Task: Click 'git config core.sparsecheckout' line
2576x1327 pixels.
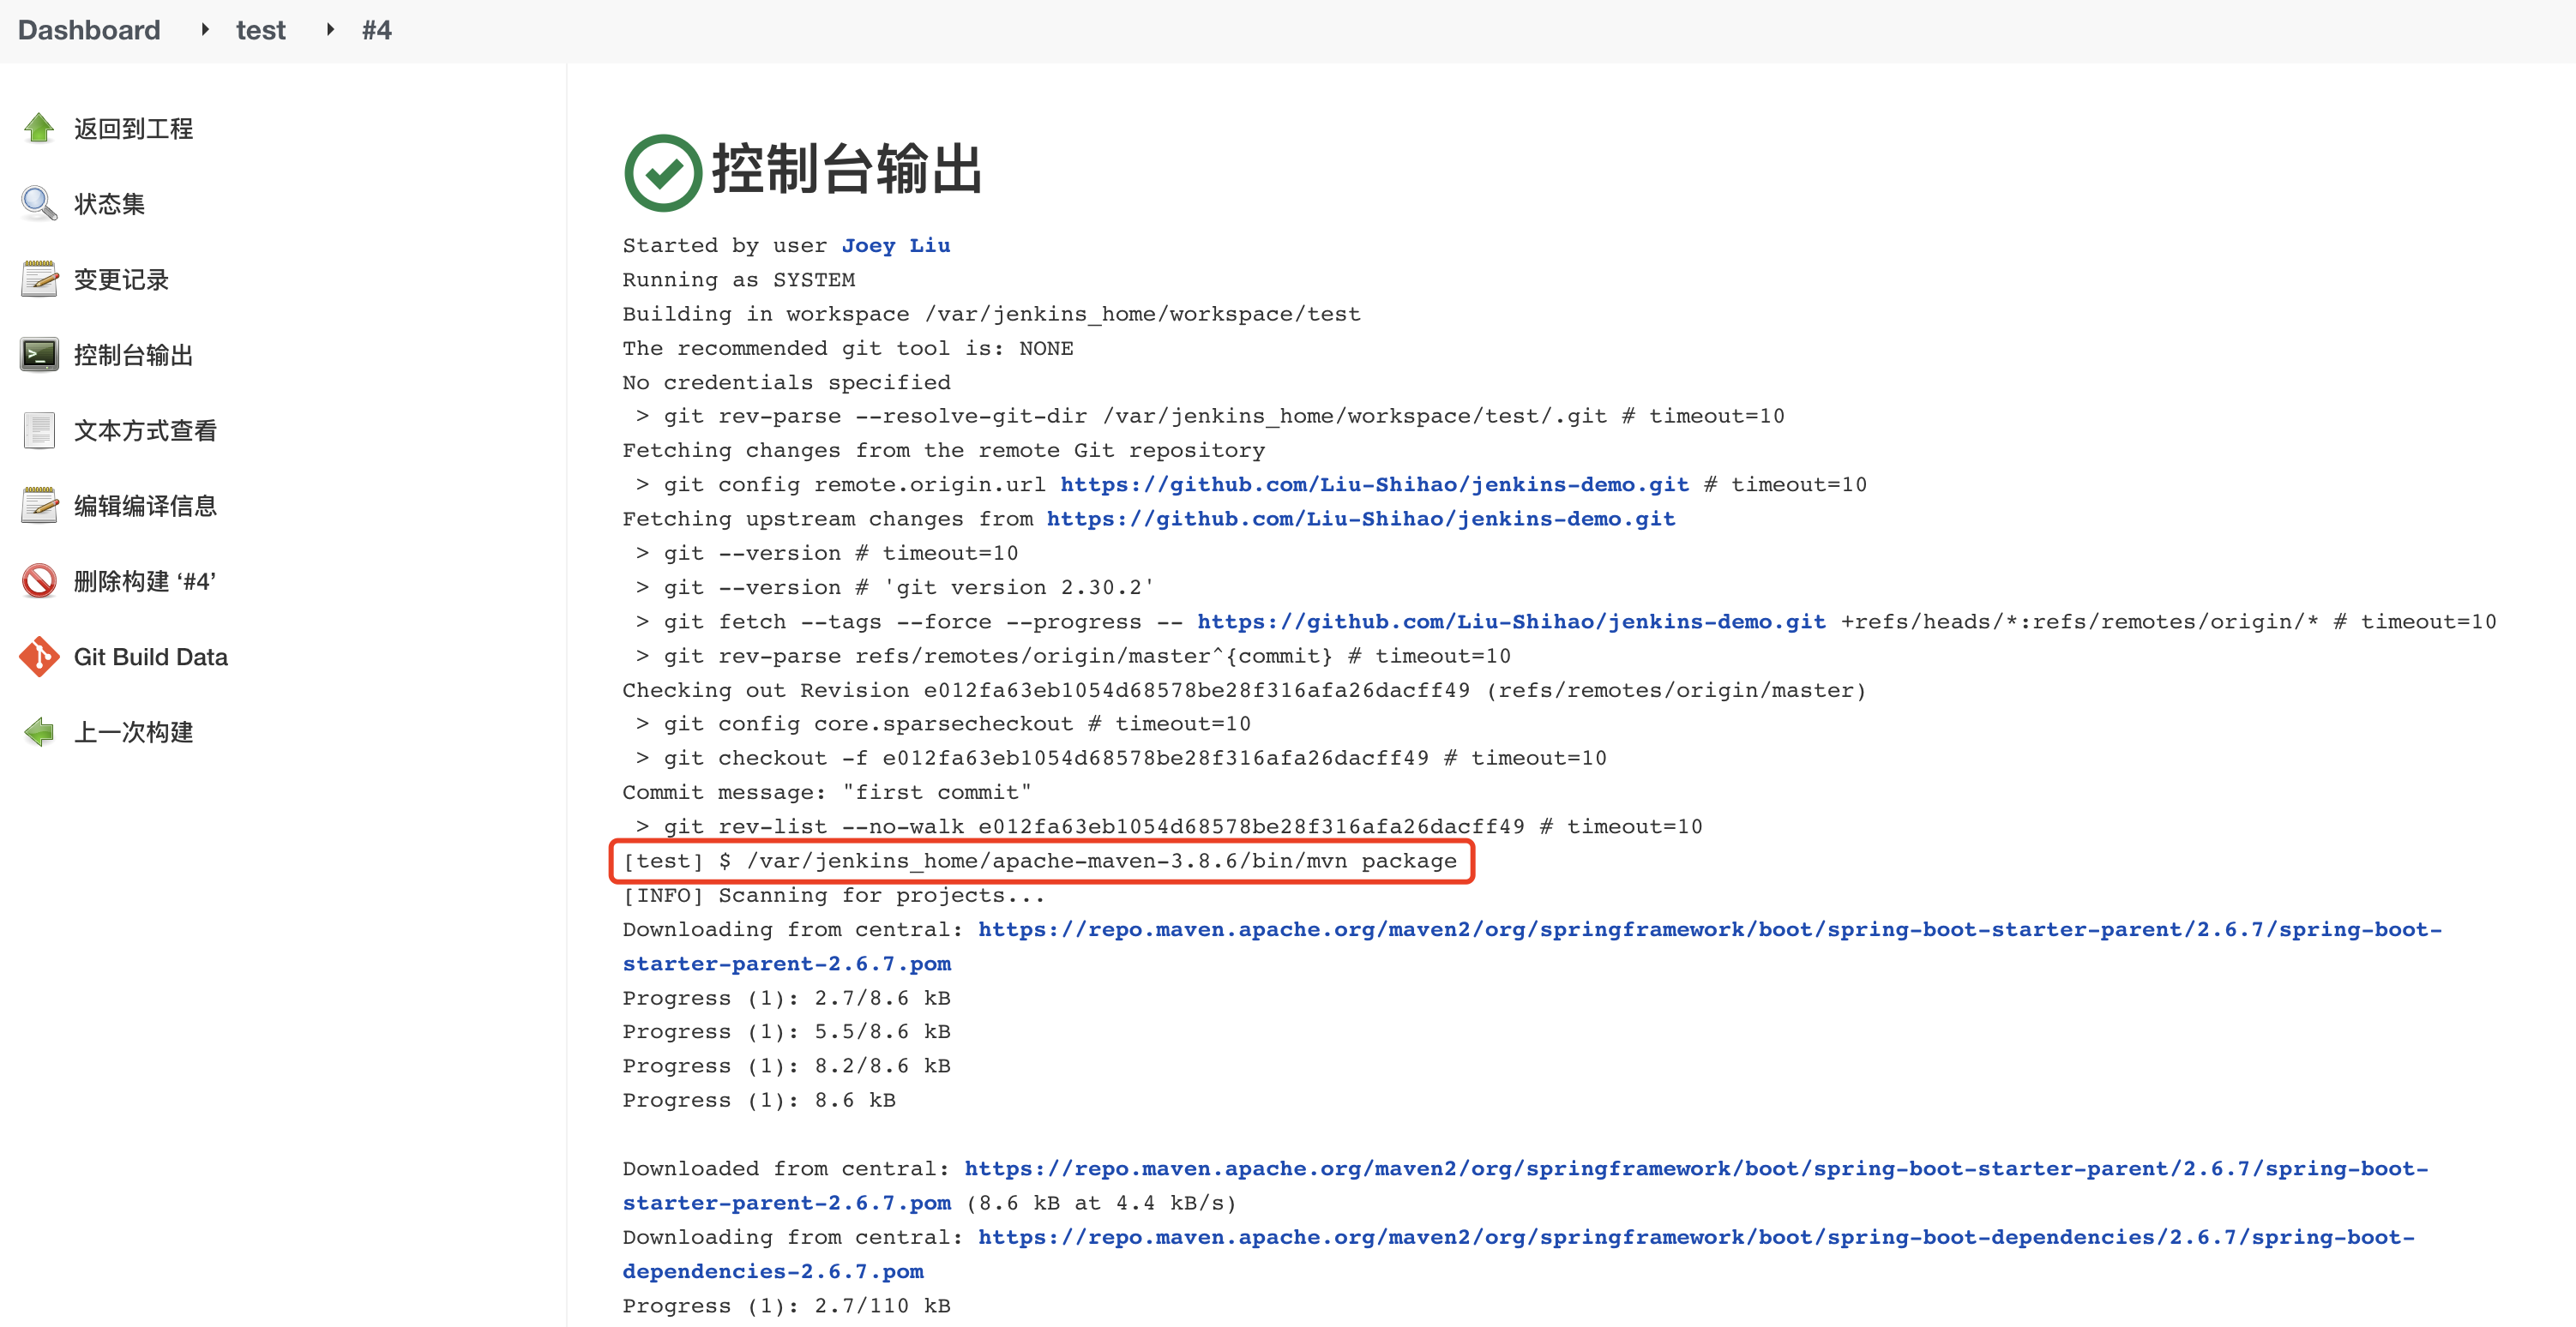Action: point(942,723)
